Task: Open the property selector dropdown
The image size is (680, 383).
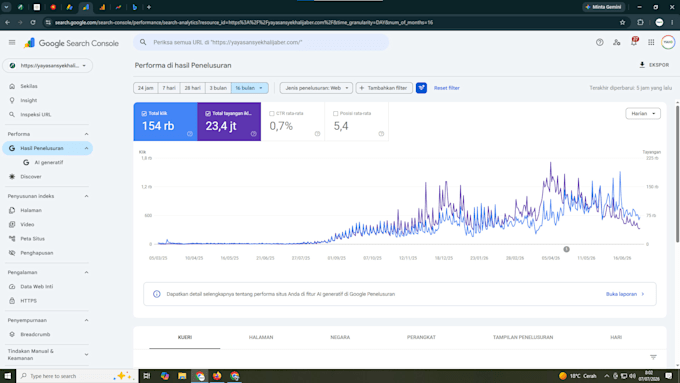Action: pyautogui.click(x=48, y=65)
